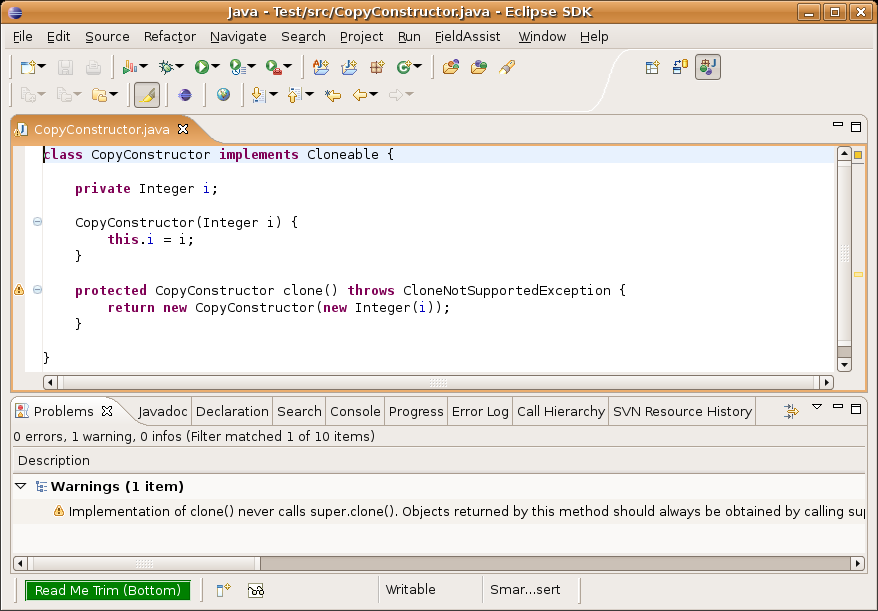Close the Problems view tab
878x611 pixels.
[107, 411]
